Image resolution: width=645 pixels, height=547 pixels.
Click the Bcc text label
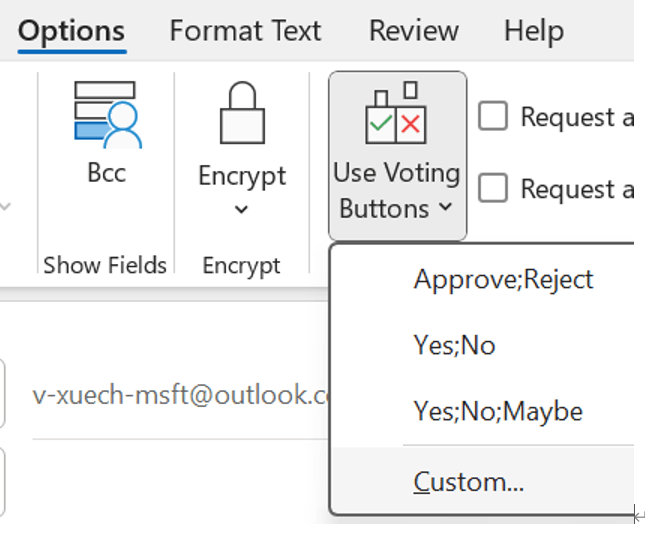coord(107,173)
